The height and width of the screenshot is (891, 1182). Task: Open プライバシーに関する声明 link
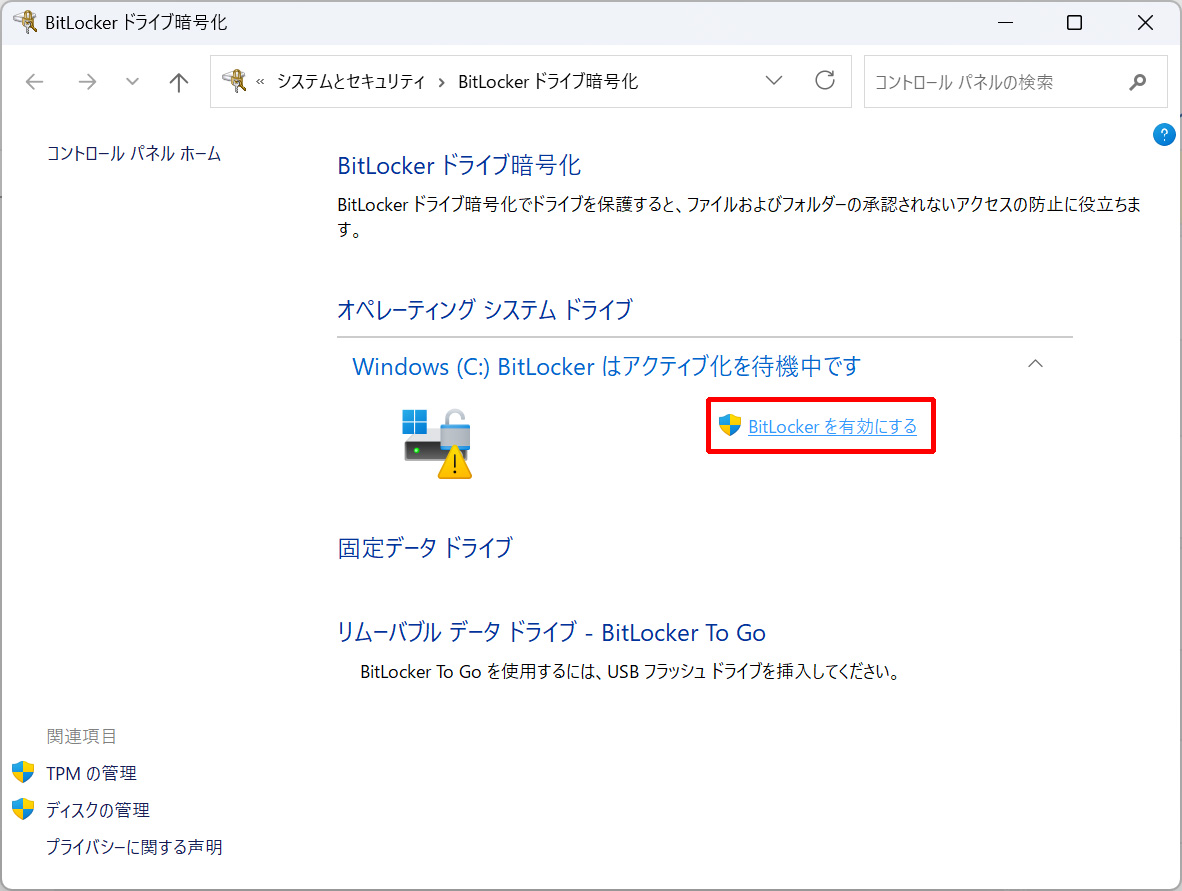coord(134,847)
